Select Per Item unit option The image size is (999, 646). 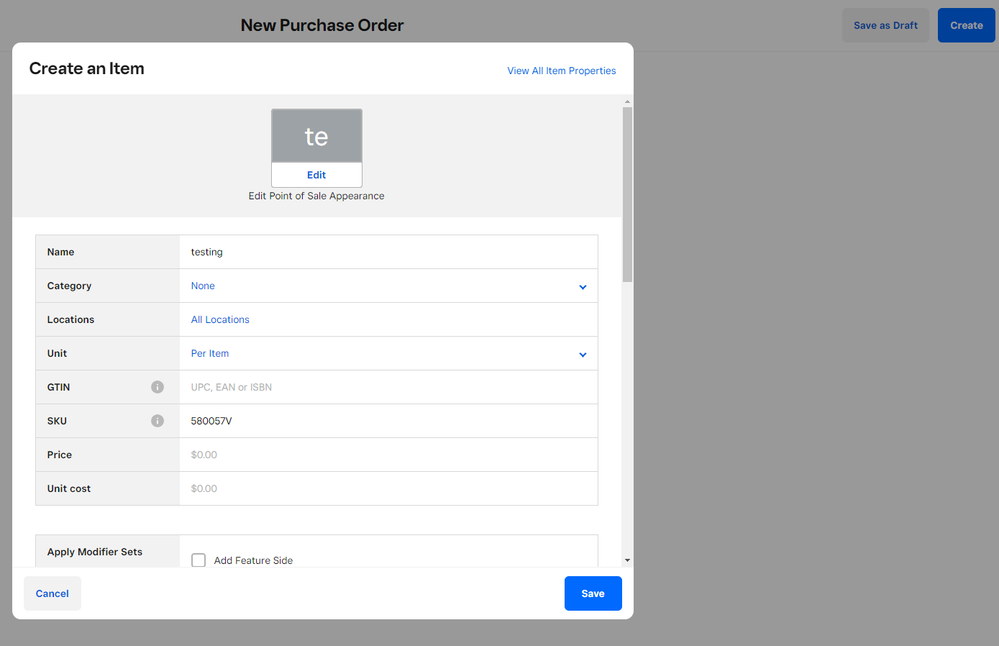coord(209,353)
